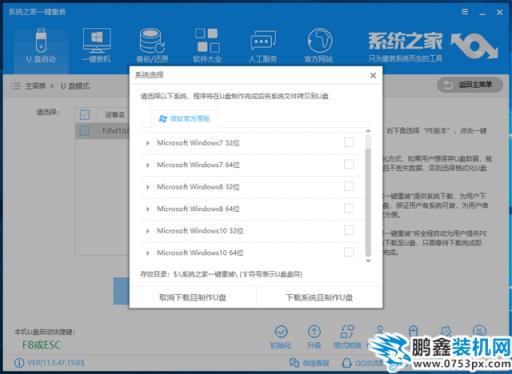Check the Microsoft Windows7 32位 checkbox

point(349,142)
